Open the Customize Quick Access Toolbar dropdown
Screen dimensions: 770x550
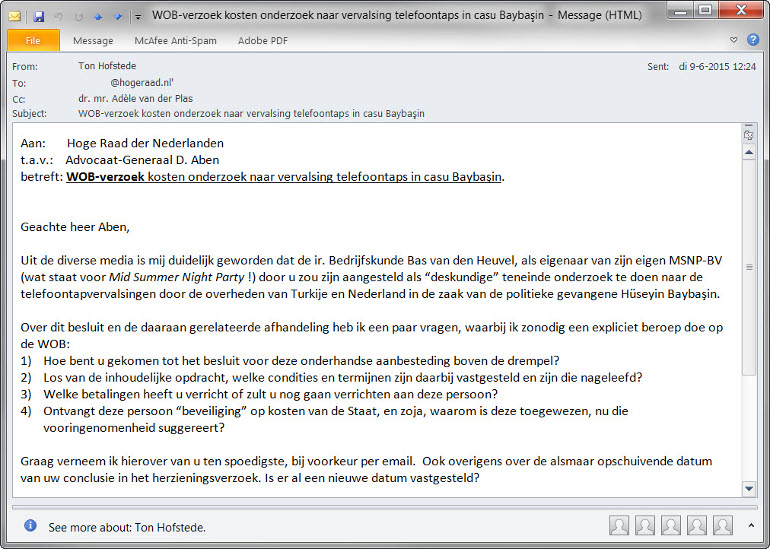(x=138, y=17)
